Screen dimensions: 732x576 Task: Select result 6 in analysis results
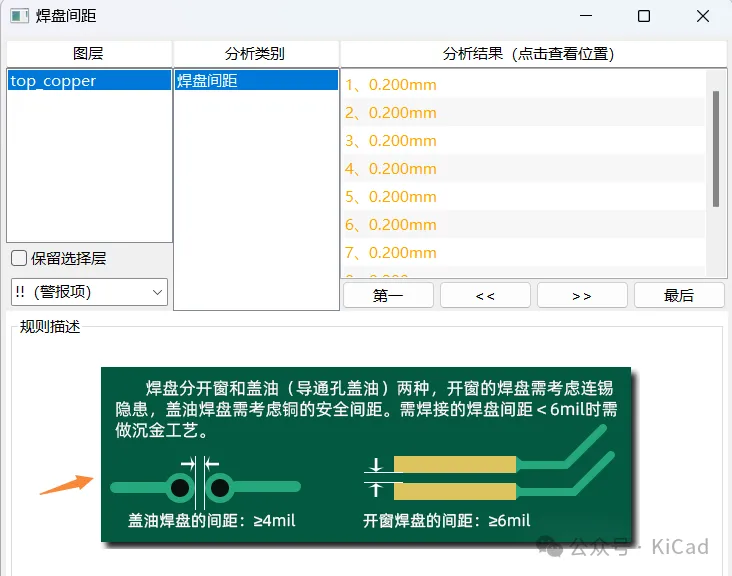pyautogui.click(x=391, y=225)
